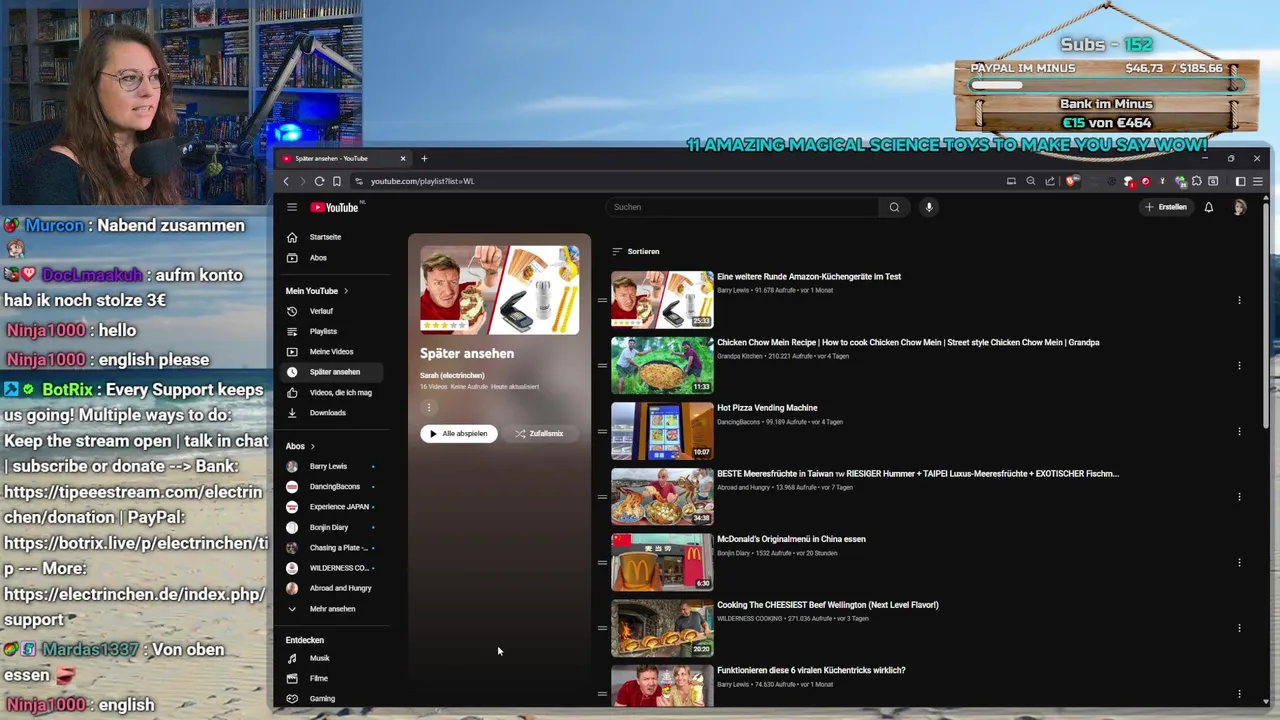Image resolution: width=1280 pixels, height=720 pixels.
Task: Click the browser address bar URL
Action: (422, 181)
